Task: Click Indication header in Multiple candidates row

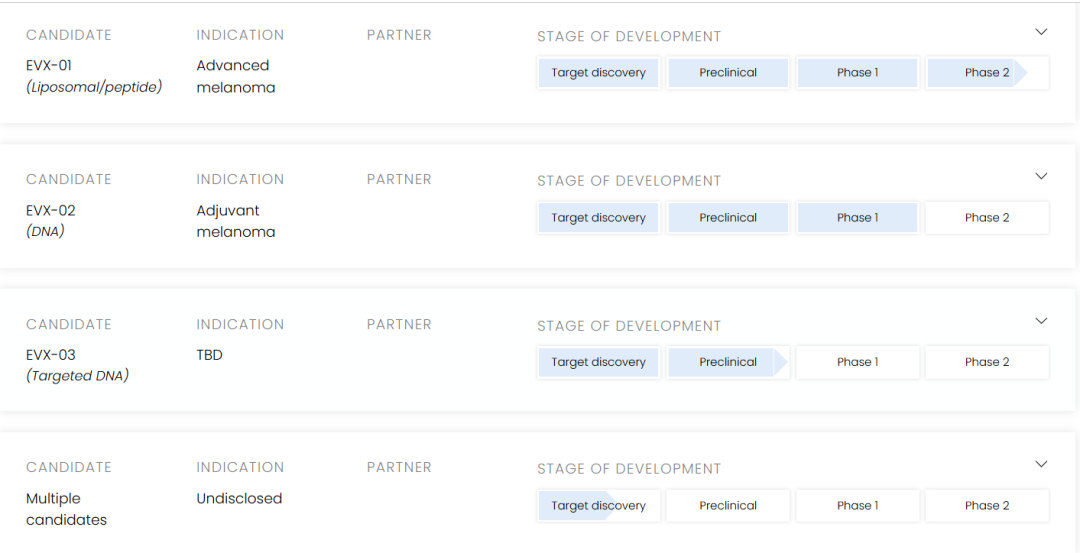Action: tap(240, 467)
